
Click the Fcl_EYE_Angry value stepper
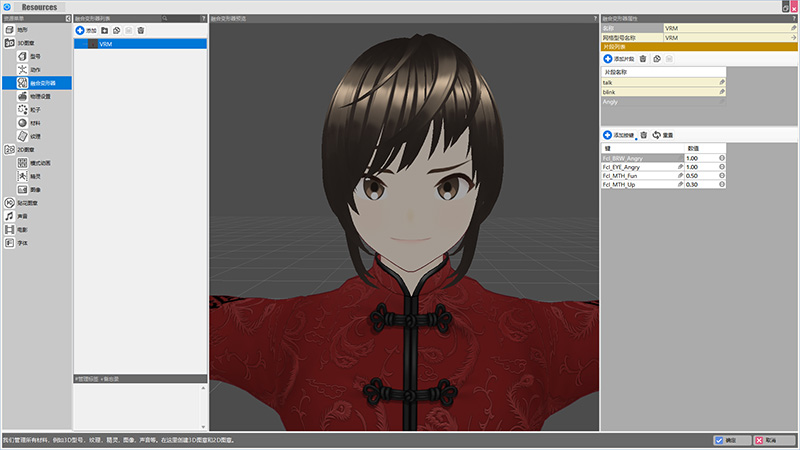722,166
